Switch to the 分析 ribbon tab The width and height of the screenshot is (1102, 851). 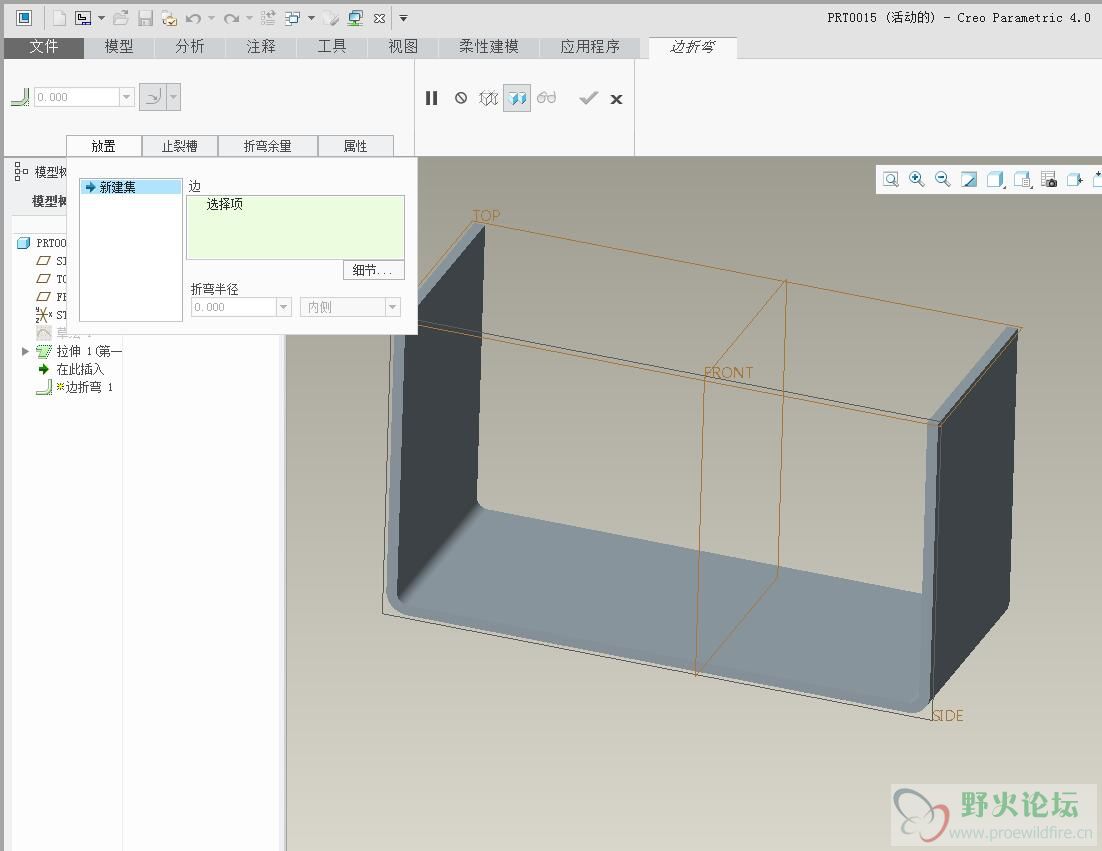coord(190,47)
